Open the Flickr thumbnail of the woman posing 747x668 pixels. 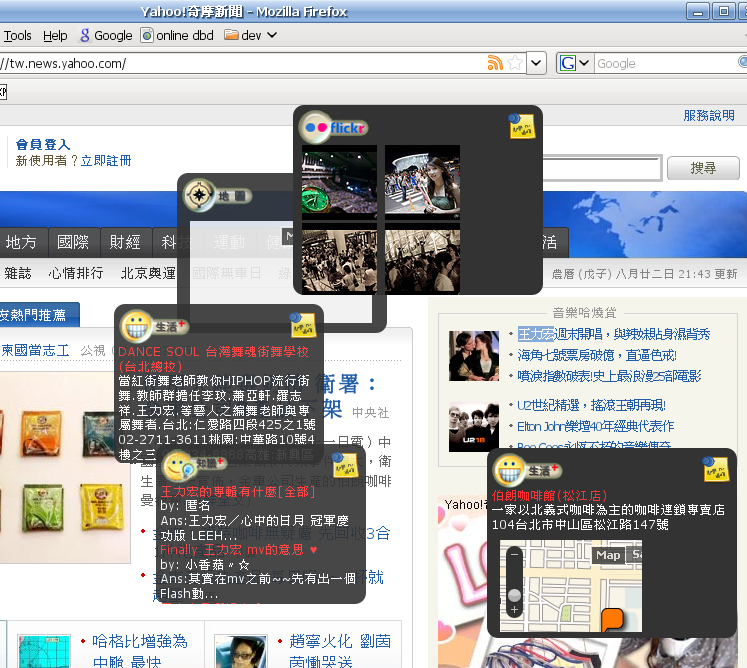click(422, 180)
